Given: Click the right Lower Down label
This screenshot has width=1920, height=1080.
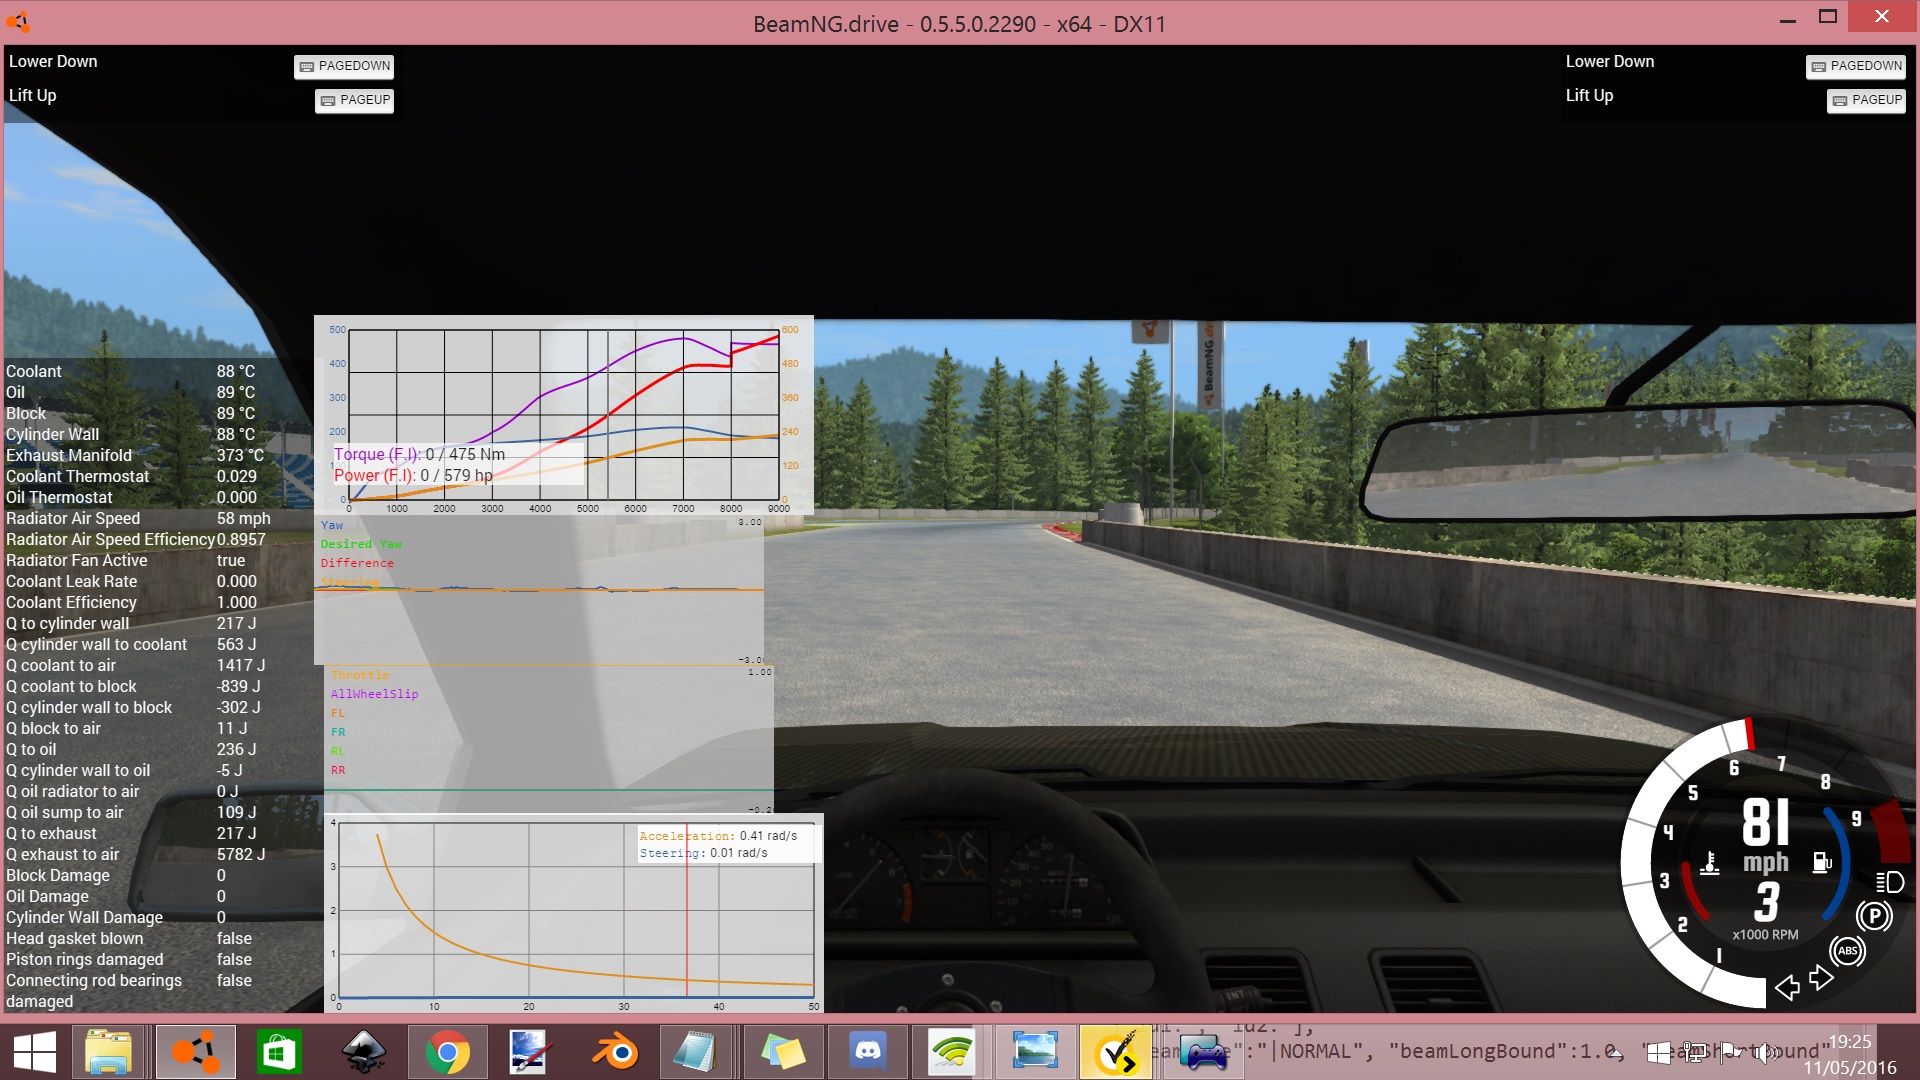Looking at the screenshot, I should 1610,62.
